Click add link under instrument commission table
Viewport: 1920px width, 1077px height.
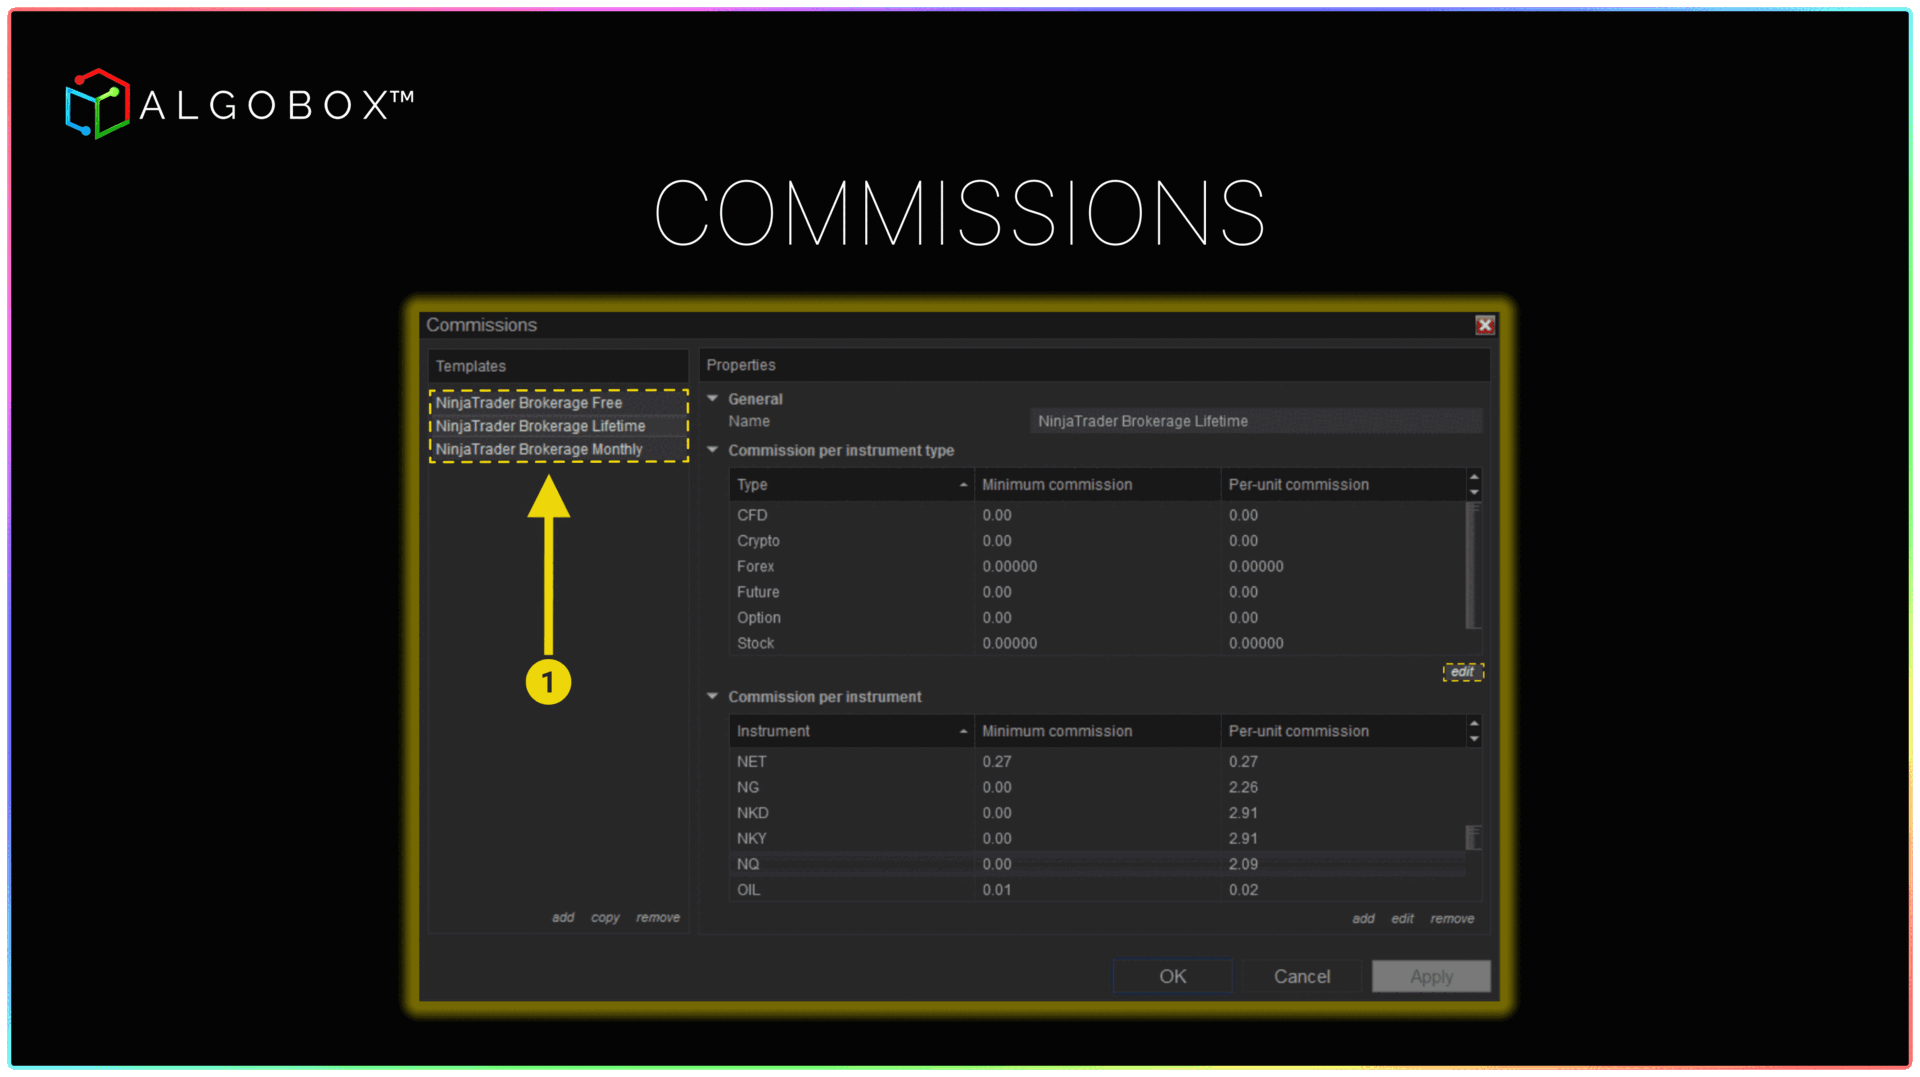point(1363,918)
